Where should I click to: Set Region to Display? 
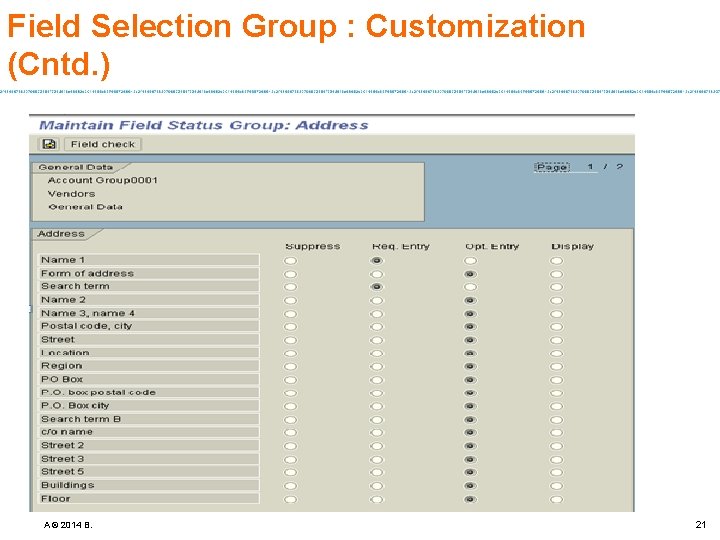pyautogui.click(x=556, y=366)
